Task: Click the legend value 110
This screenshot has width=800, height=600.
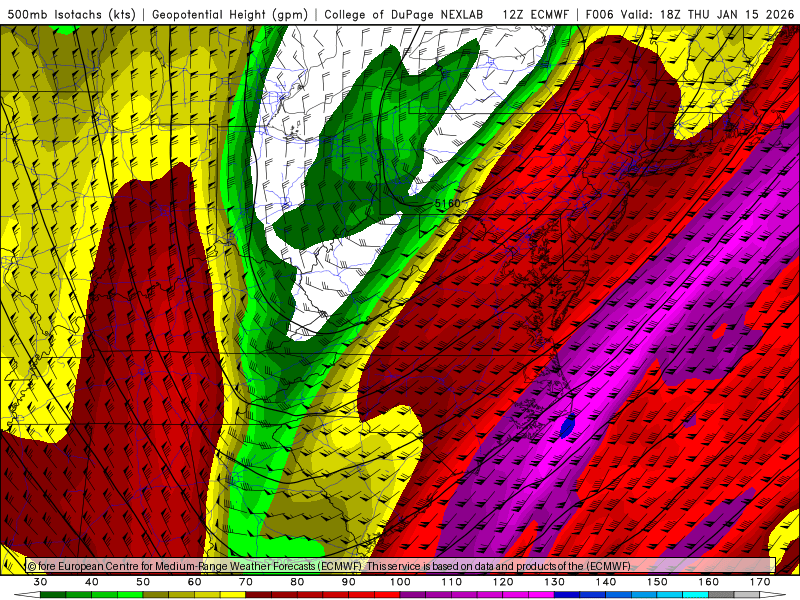Action: [x=452, y=582]
